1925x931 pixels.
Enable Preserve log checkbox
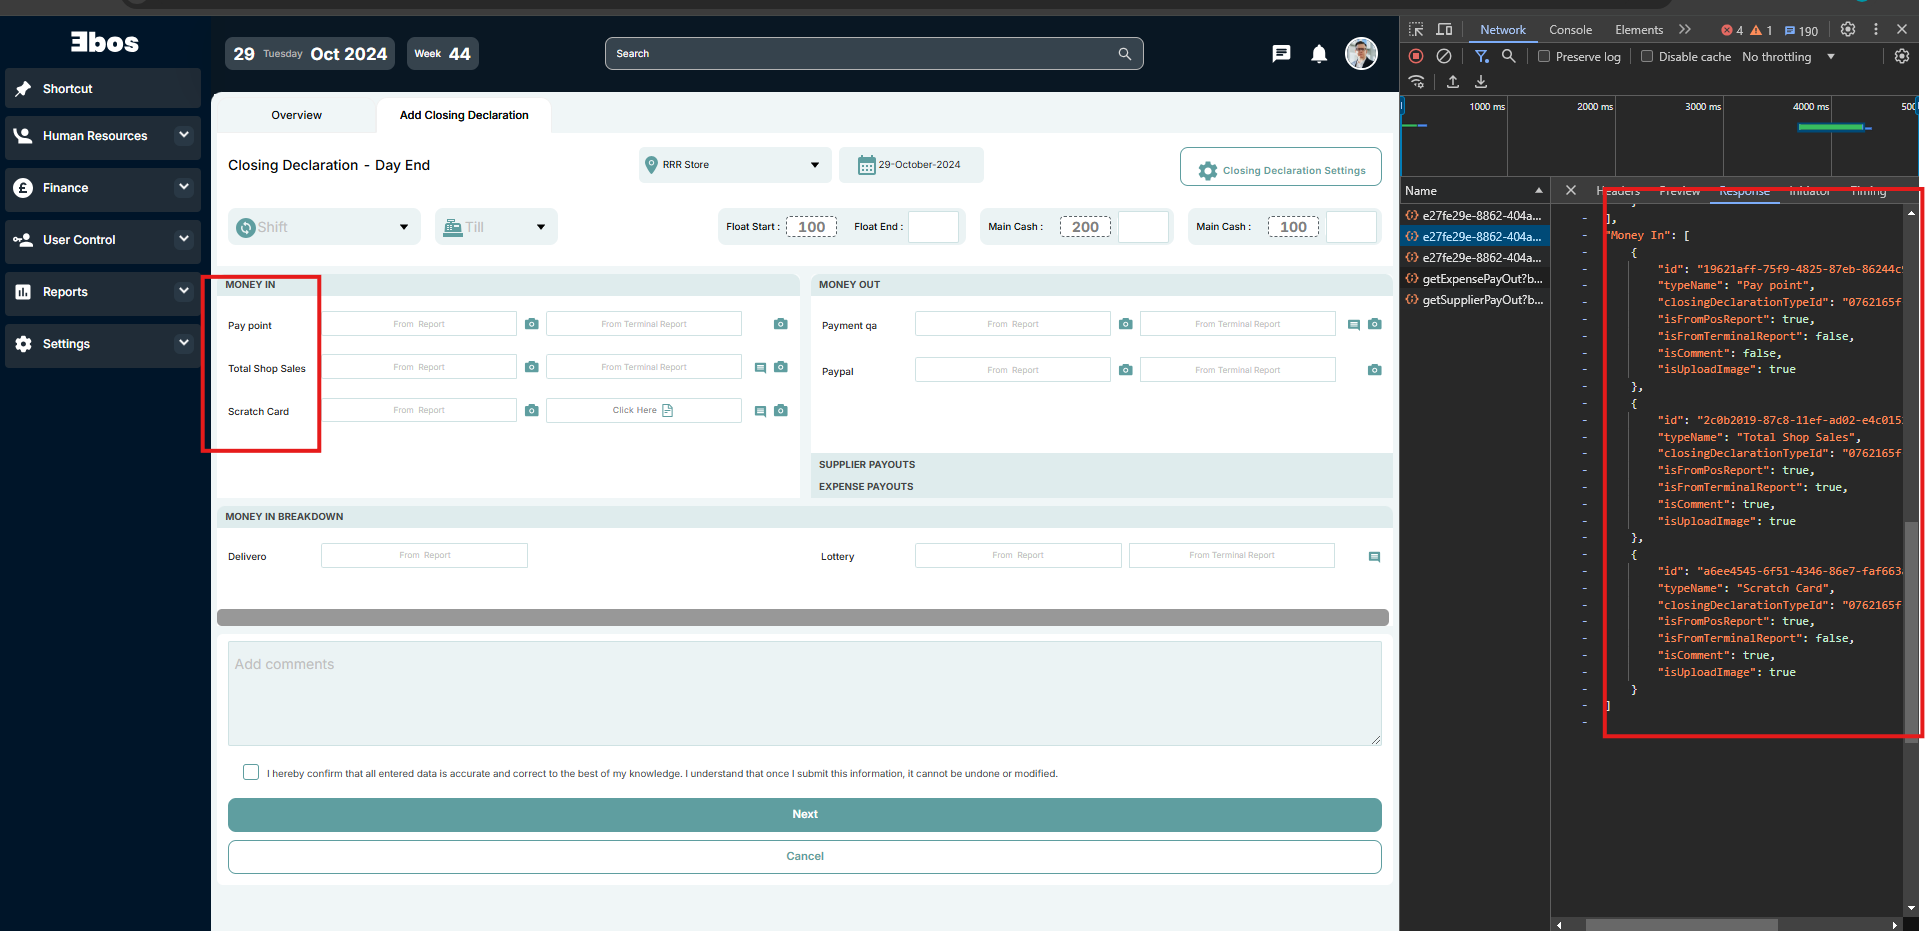pyautogui.click(x=1544, y=56)
